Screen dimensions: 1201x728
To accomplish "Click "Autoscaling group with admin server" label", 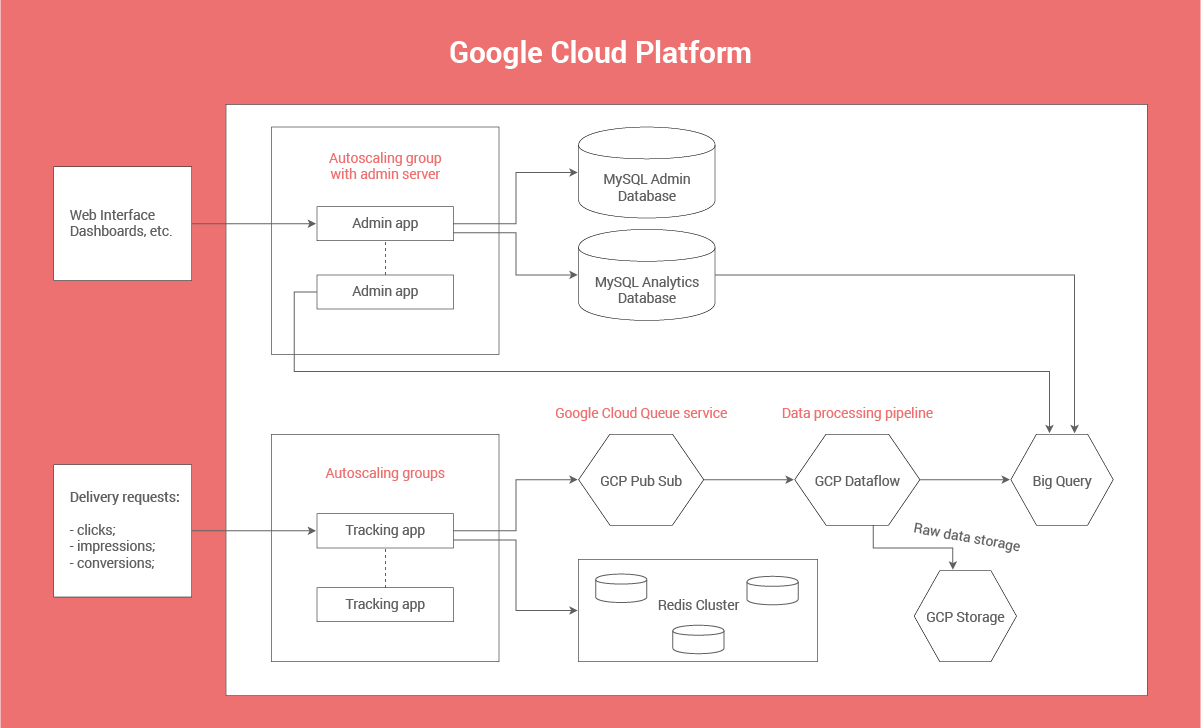I will point(385,166).
